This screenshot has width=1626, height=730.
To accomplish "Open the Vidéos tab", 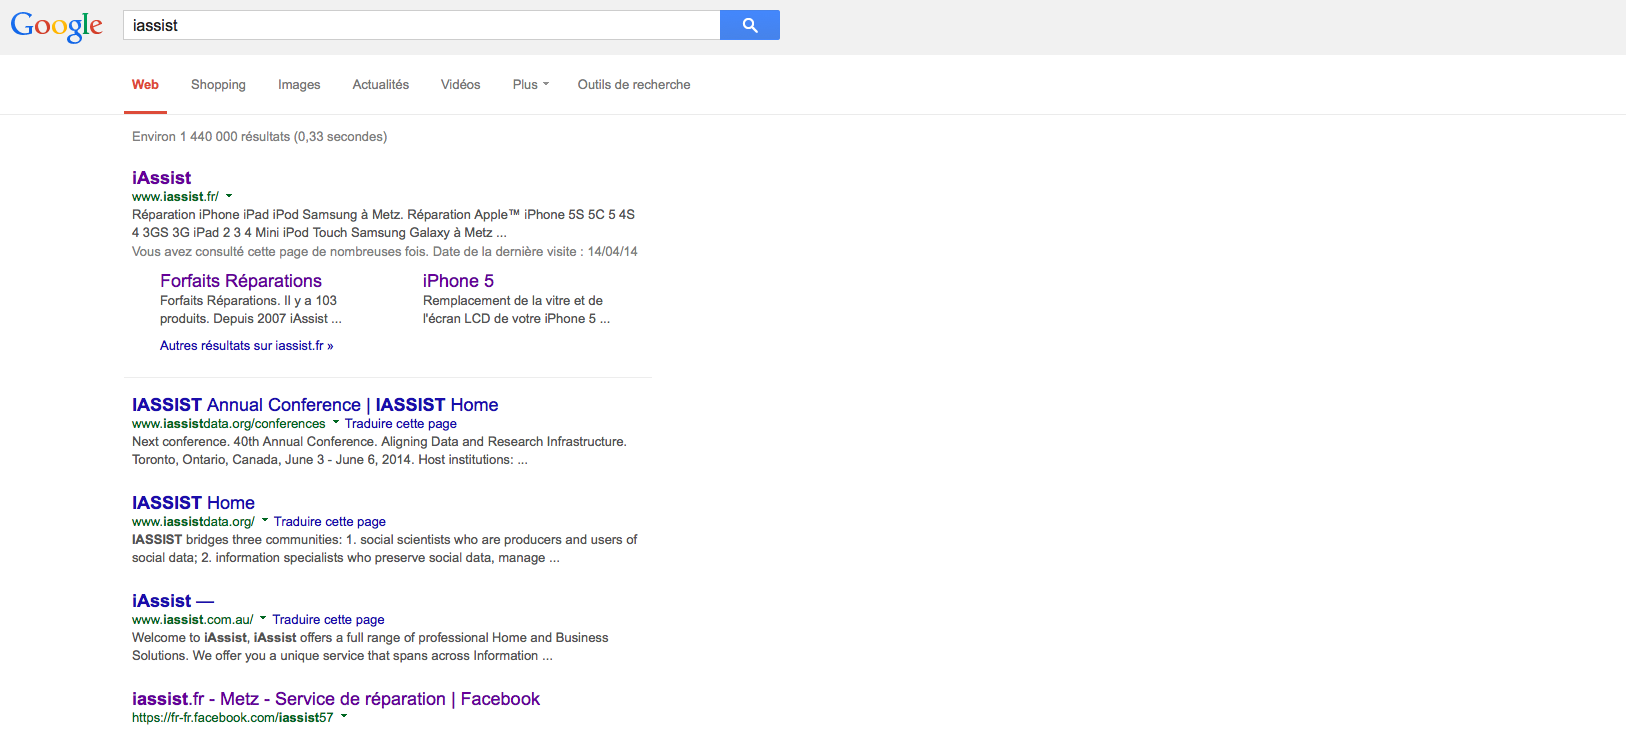I will pos(461,85).
